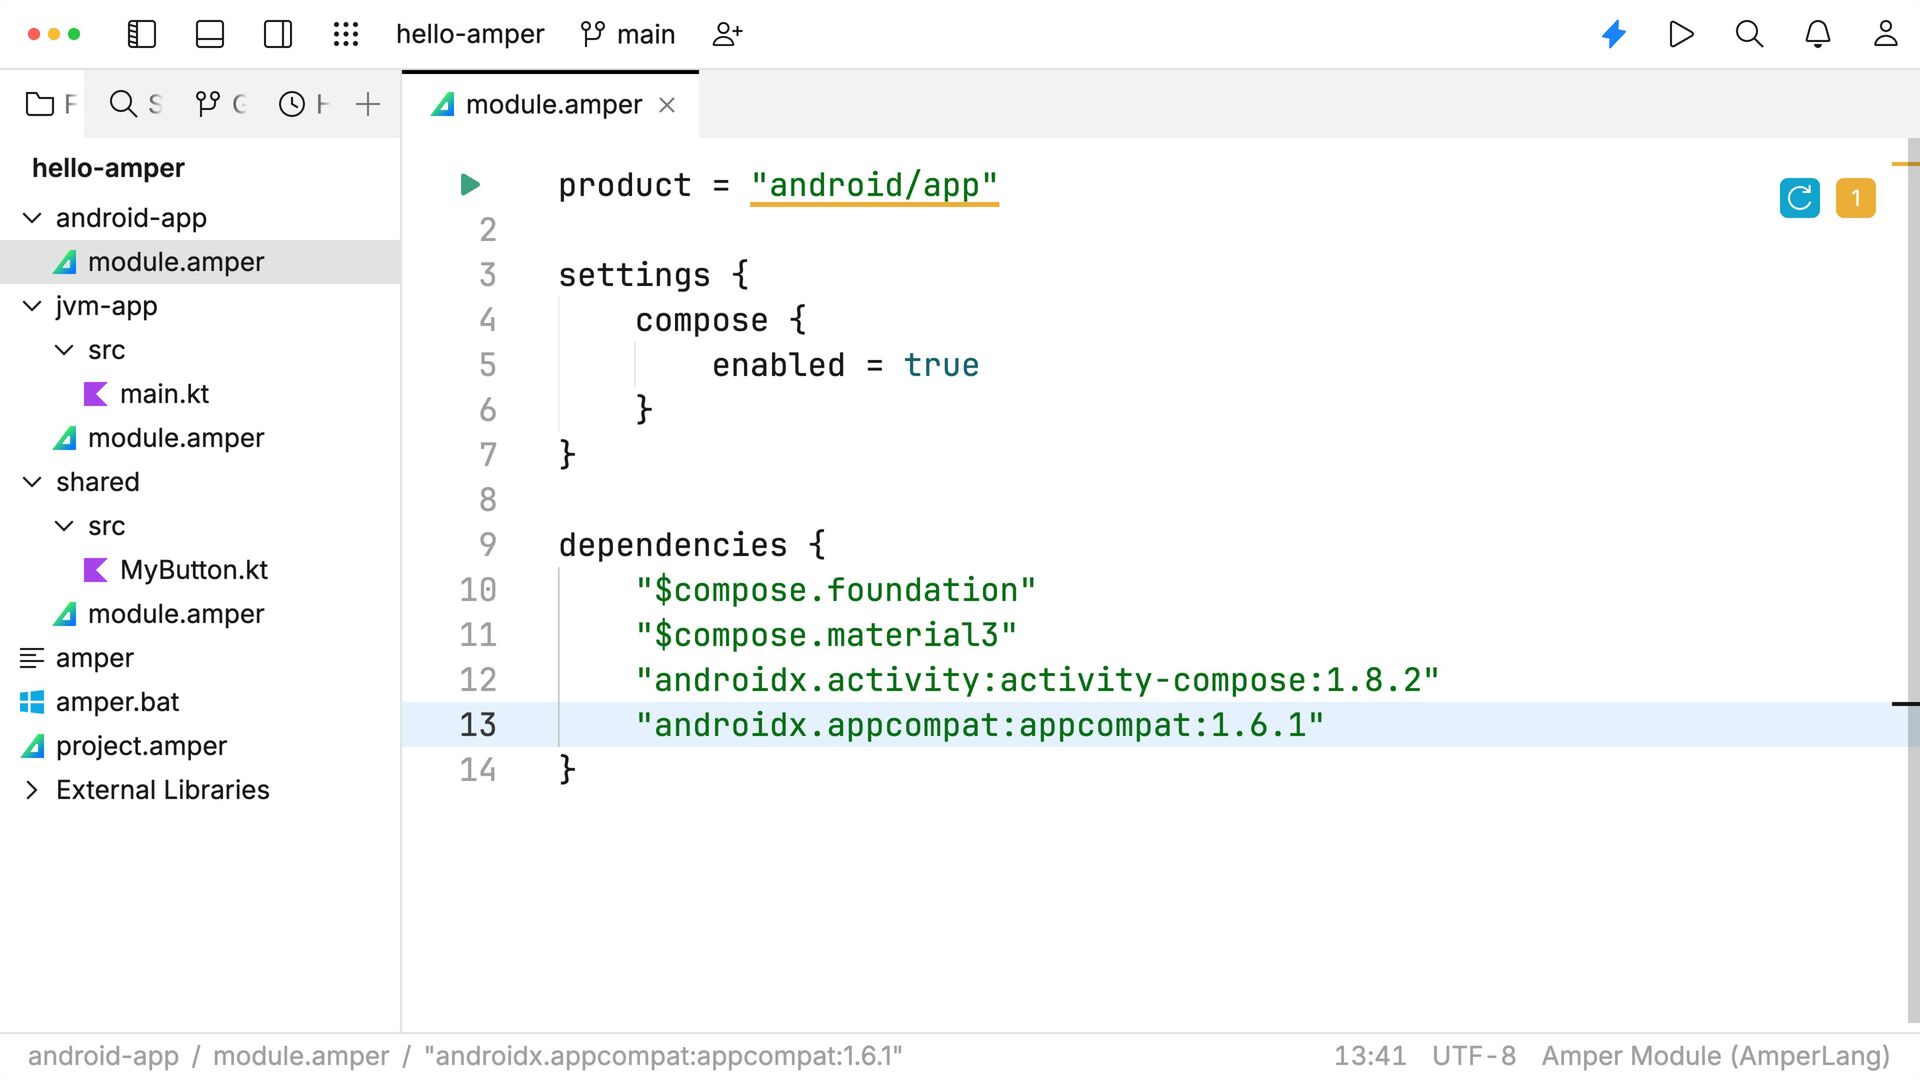Click the Windows icon next to amper.bat
Viewport: 1920px width, 1080px height.
pyautogui.click(x=32, y=702)
